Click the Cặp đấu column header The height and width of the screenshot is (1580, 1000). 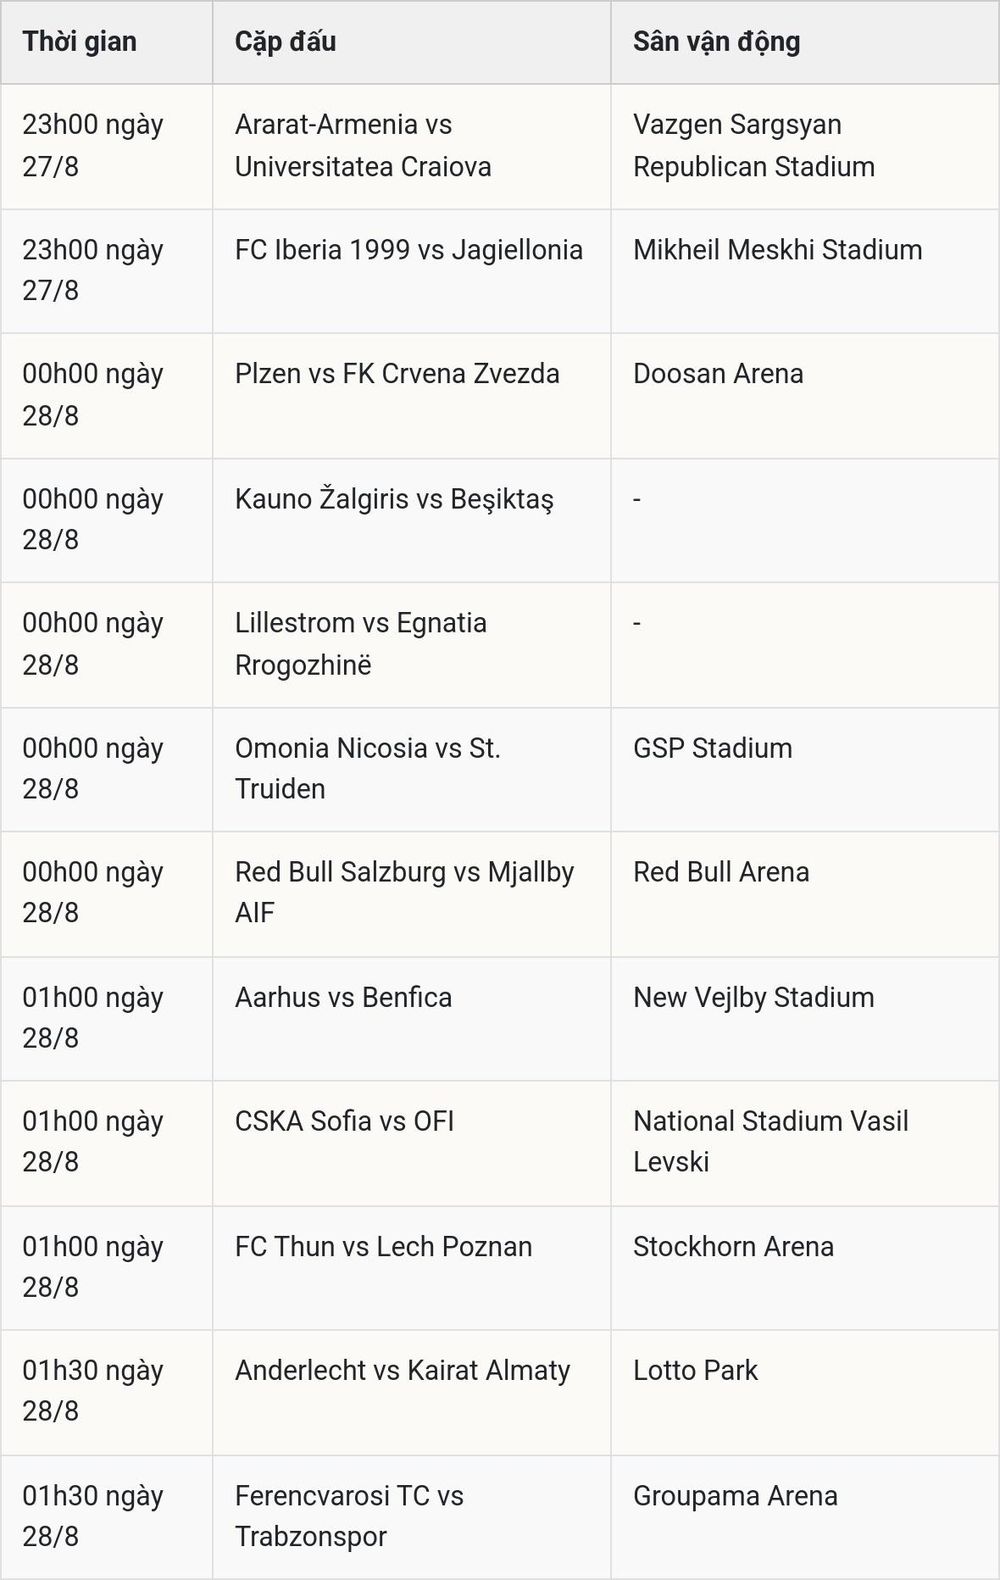coord(285,42)
